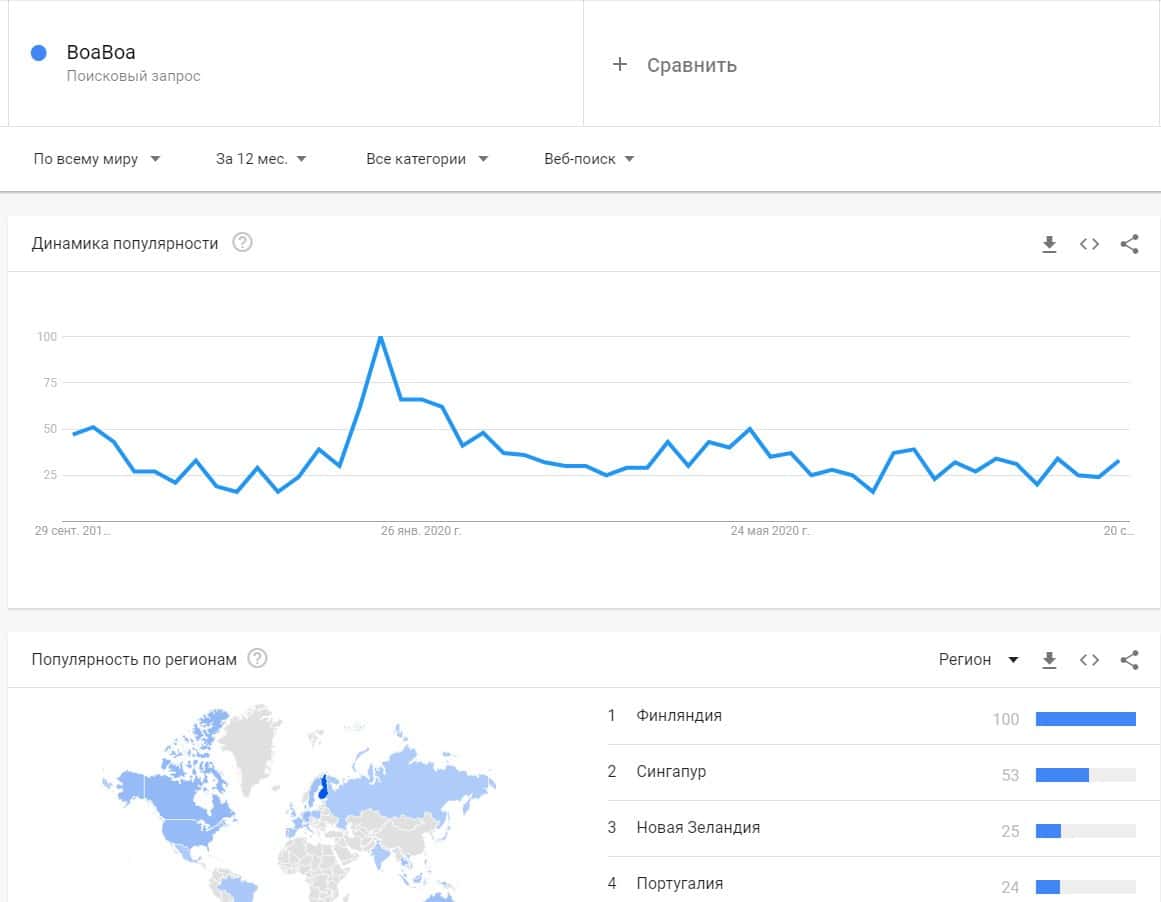
Task: Expand the Регион breakdown dropdown
Action: pos(978,660)
